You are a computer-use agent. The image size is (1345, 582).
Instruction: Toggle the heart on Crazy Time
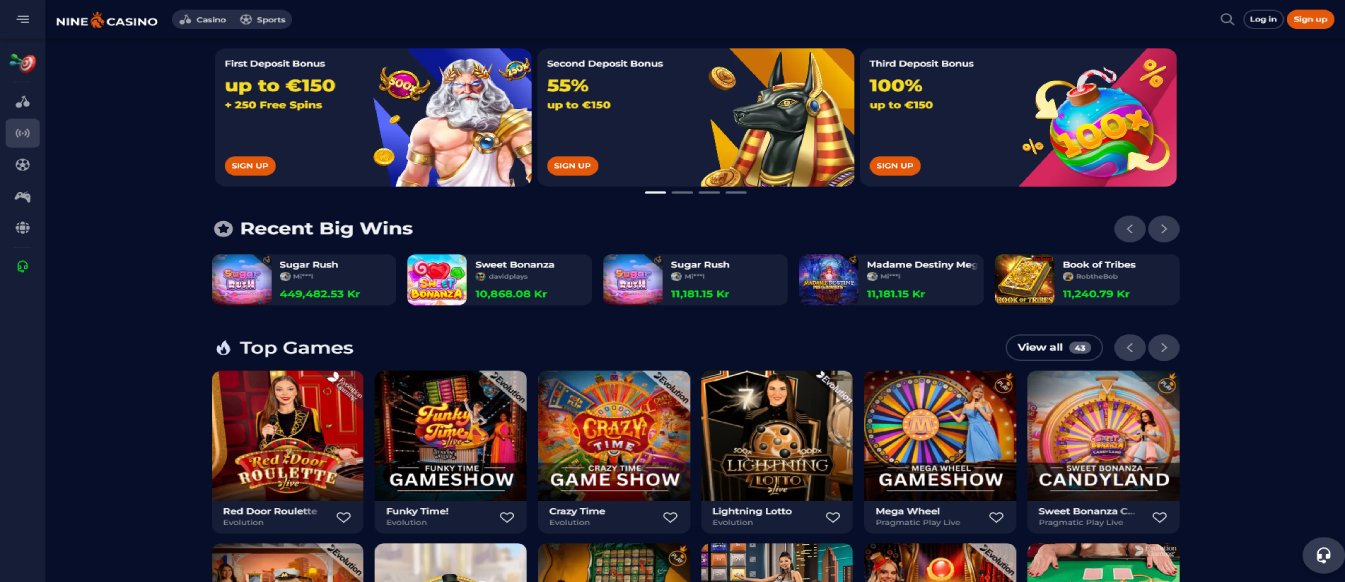pos(670,517)
